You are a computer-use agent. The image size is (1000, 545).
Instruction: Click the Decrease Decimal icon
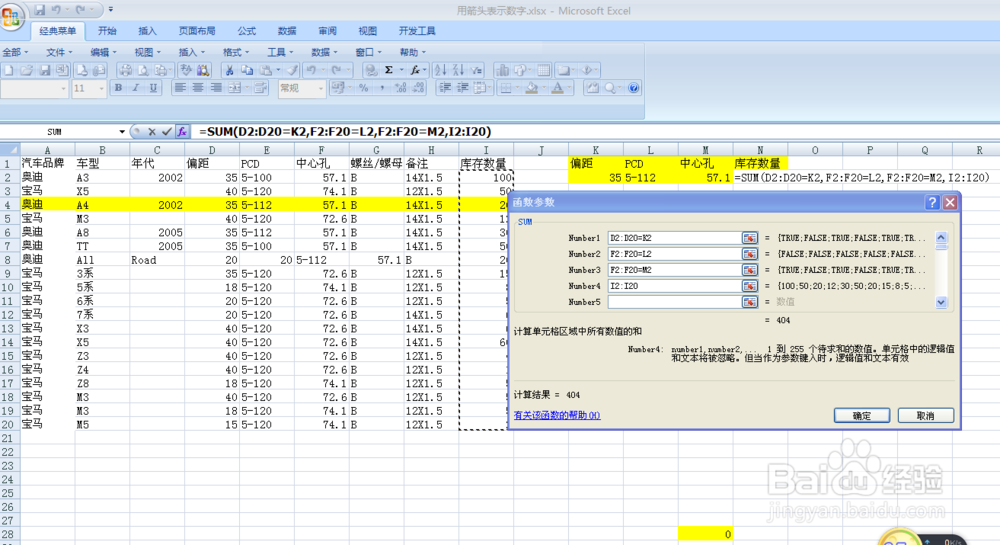point(418,88)
